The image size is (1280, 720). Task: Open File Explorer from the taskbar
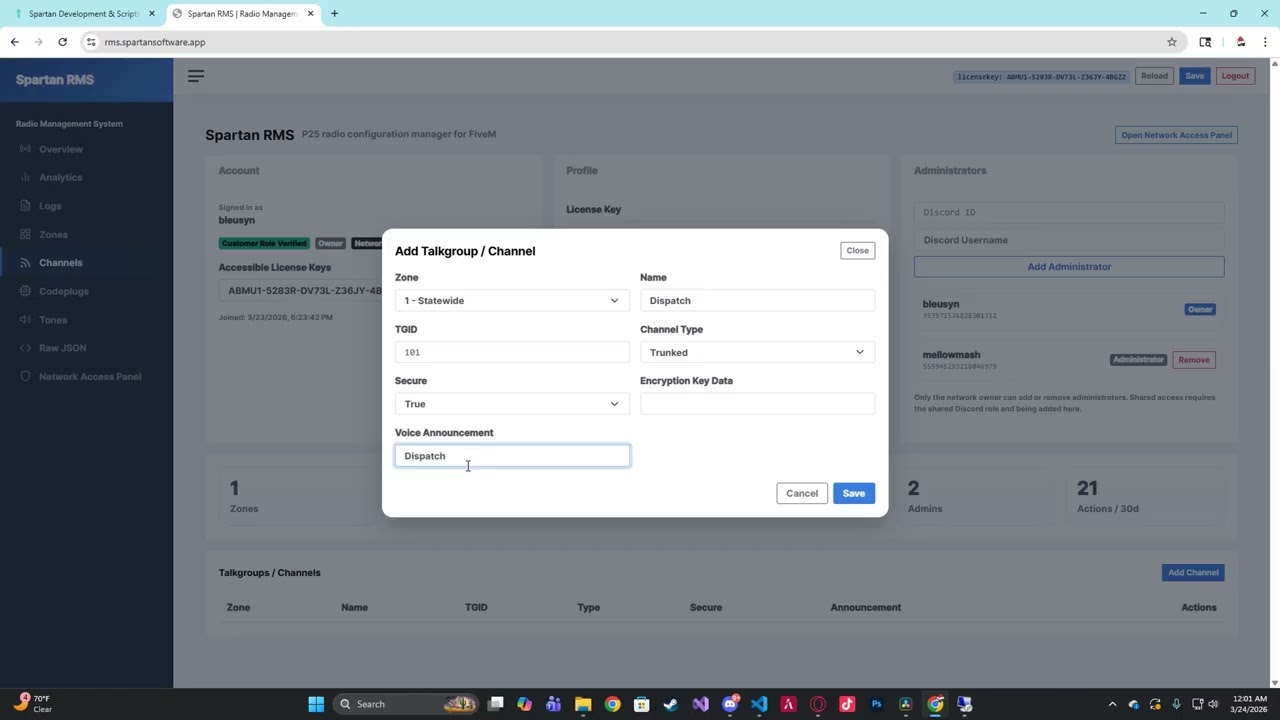click(x=583, y=704)
